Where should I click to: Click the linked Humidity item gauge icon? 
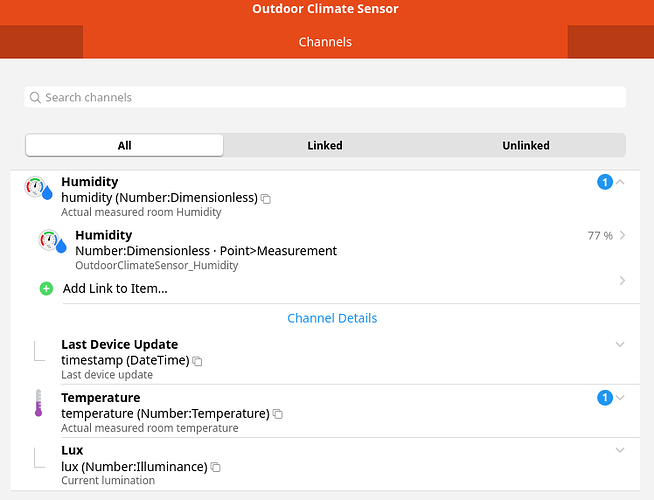[x=52, y=242]
